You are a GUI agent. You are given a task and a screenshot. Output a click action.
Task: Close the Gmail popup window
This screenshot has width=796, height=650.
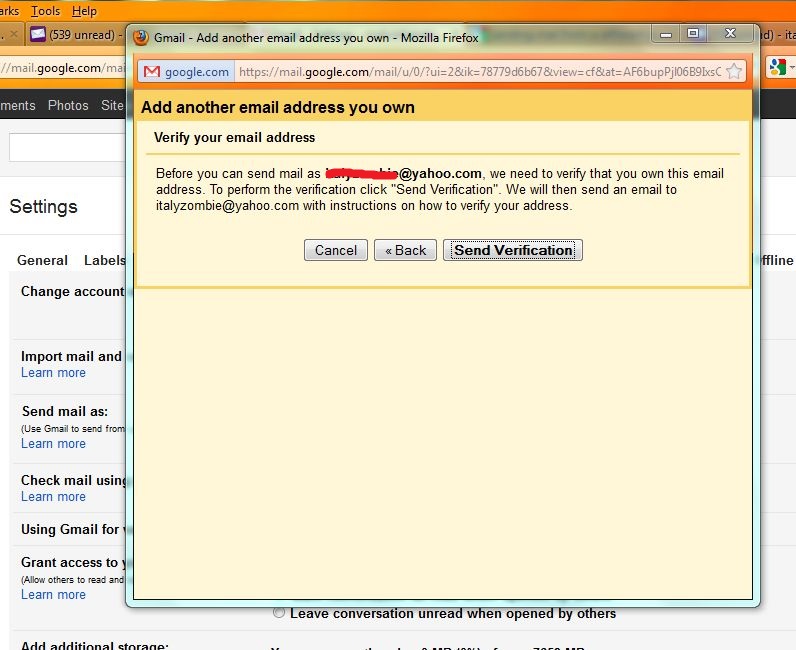pos(730,34)
